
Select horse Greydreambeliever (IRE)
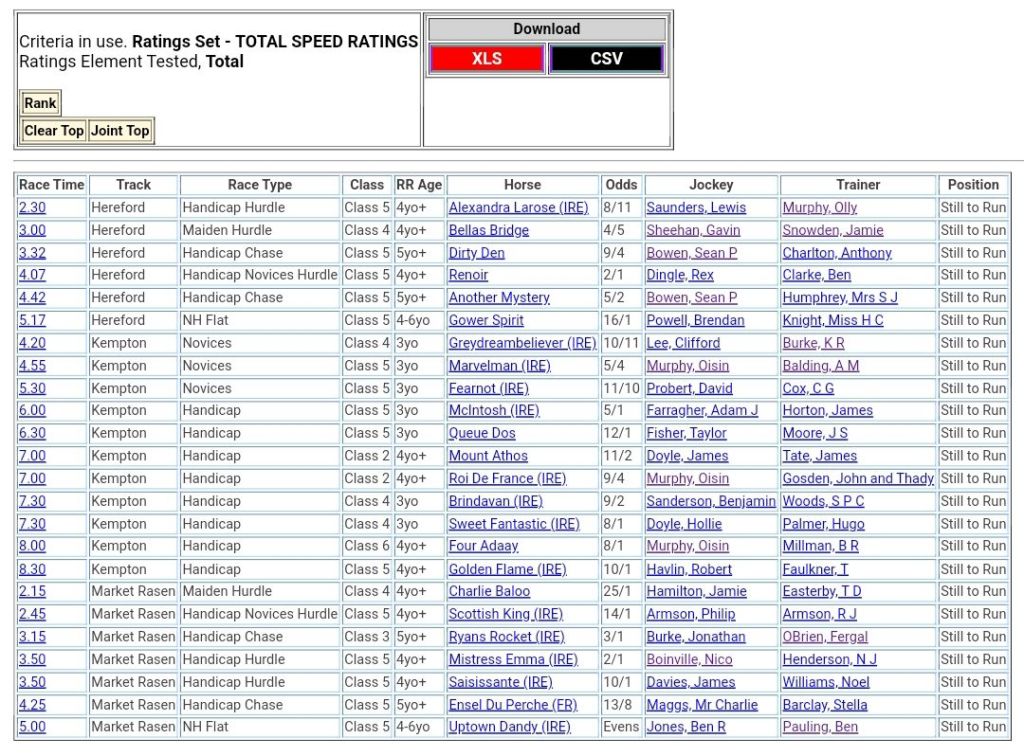pyautogui.click(x=521, y=343)
